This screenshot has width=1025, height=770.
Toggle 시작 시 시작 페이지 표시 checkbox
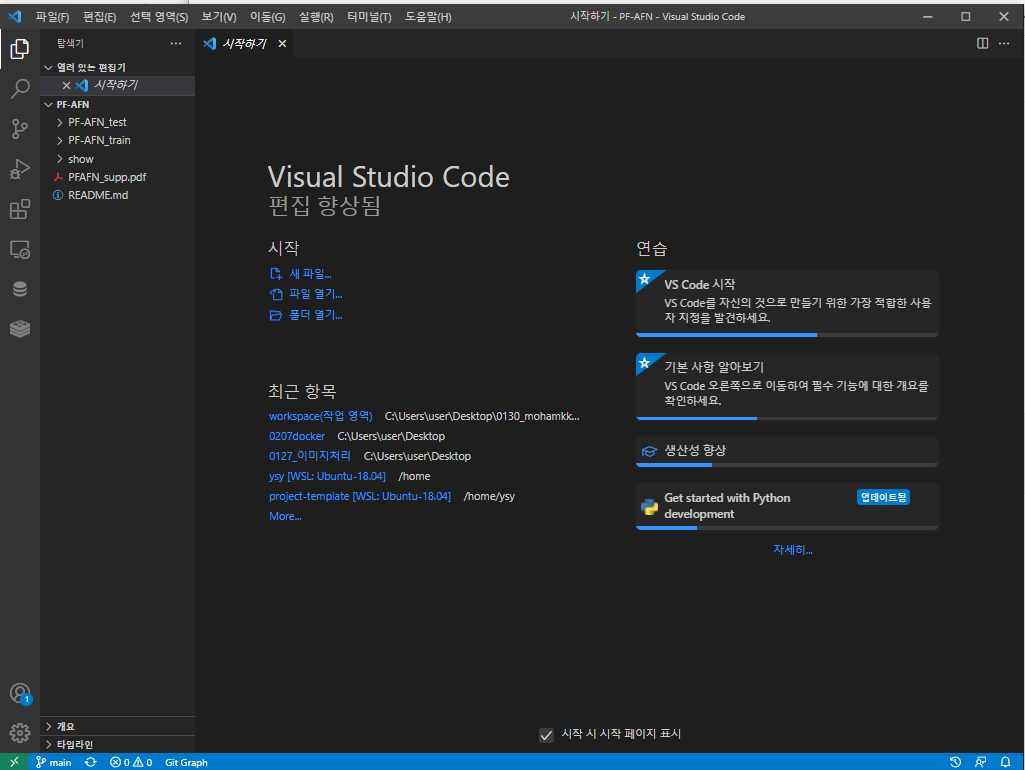(546, 735)
